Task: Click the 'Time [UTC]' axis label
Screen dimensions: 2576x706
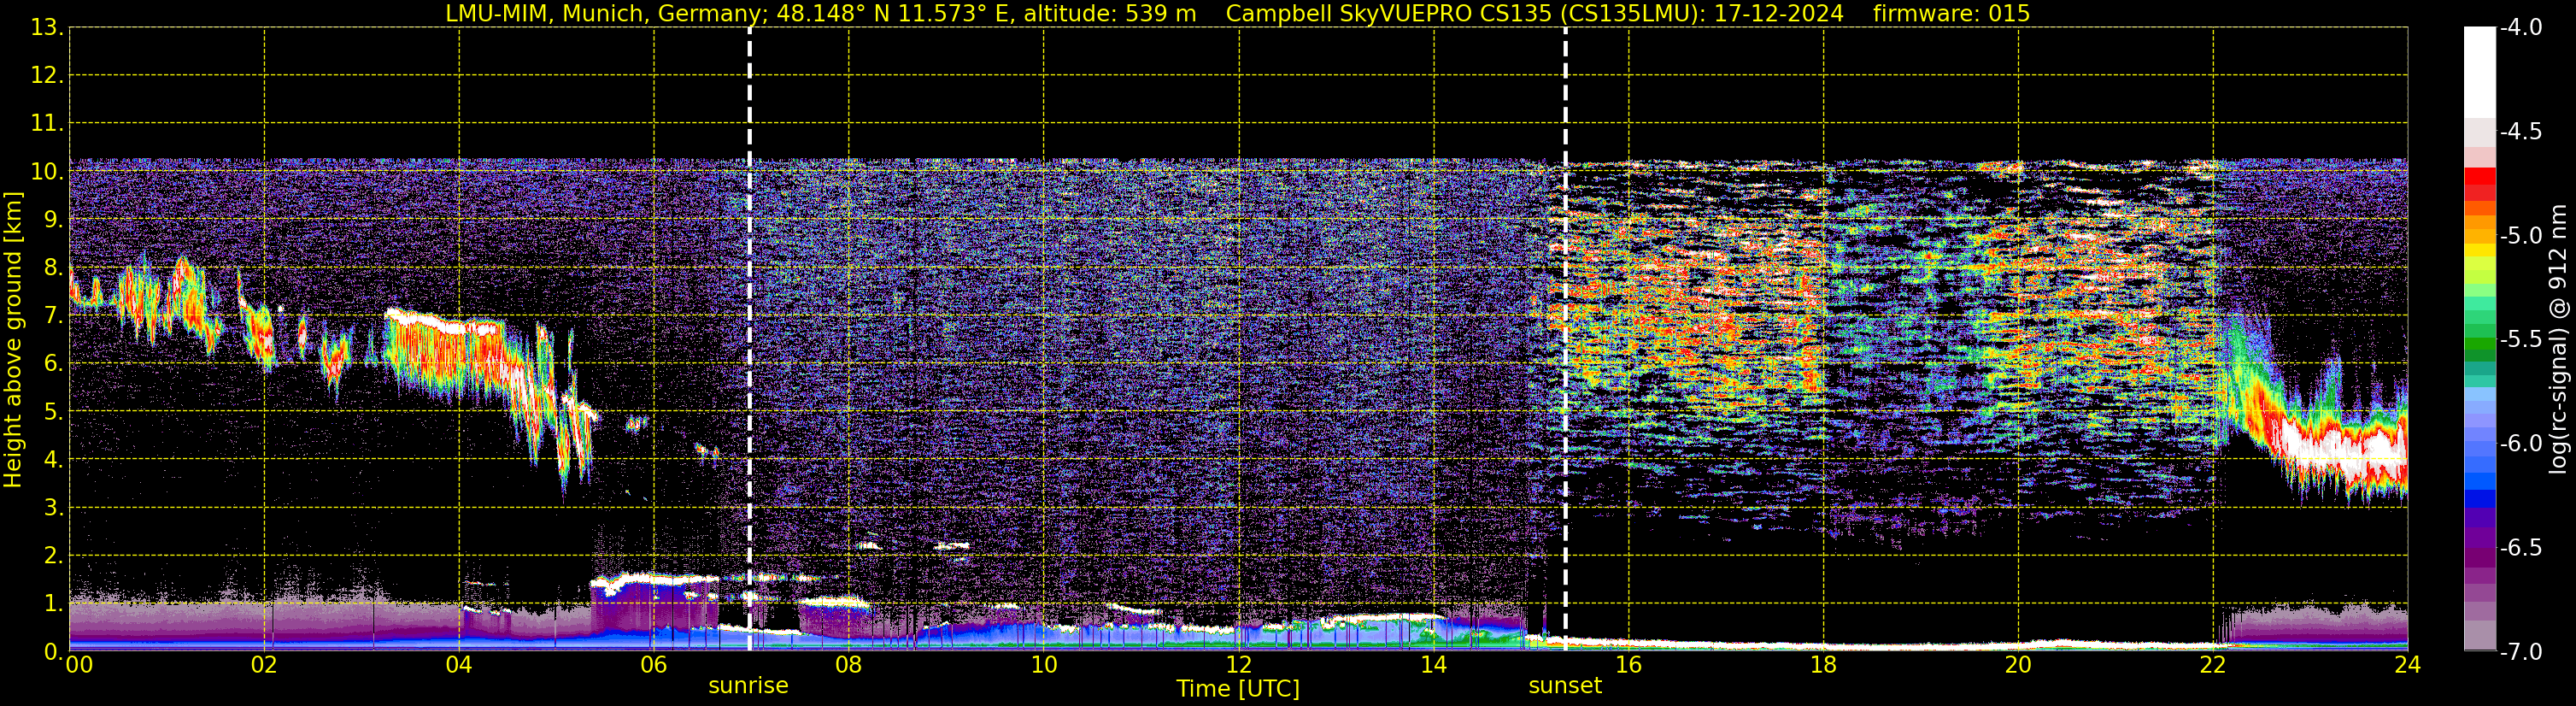Action: coord(1238,689)
